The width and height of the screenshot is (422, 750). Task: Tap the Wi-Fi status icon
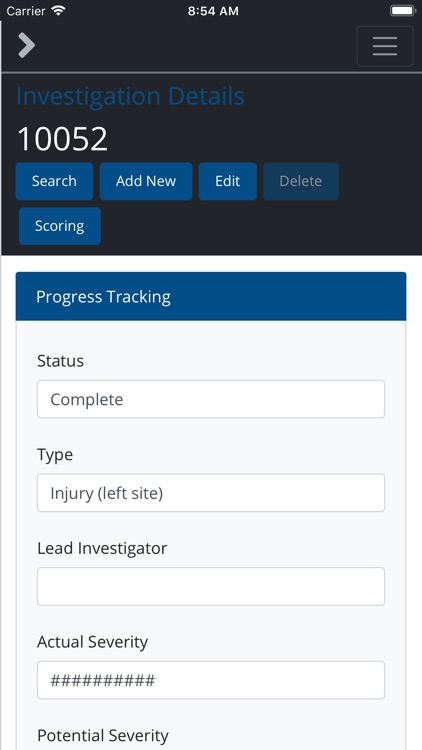coord(59,11)
